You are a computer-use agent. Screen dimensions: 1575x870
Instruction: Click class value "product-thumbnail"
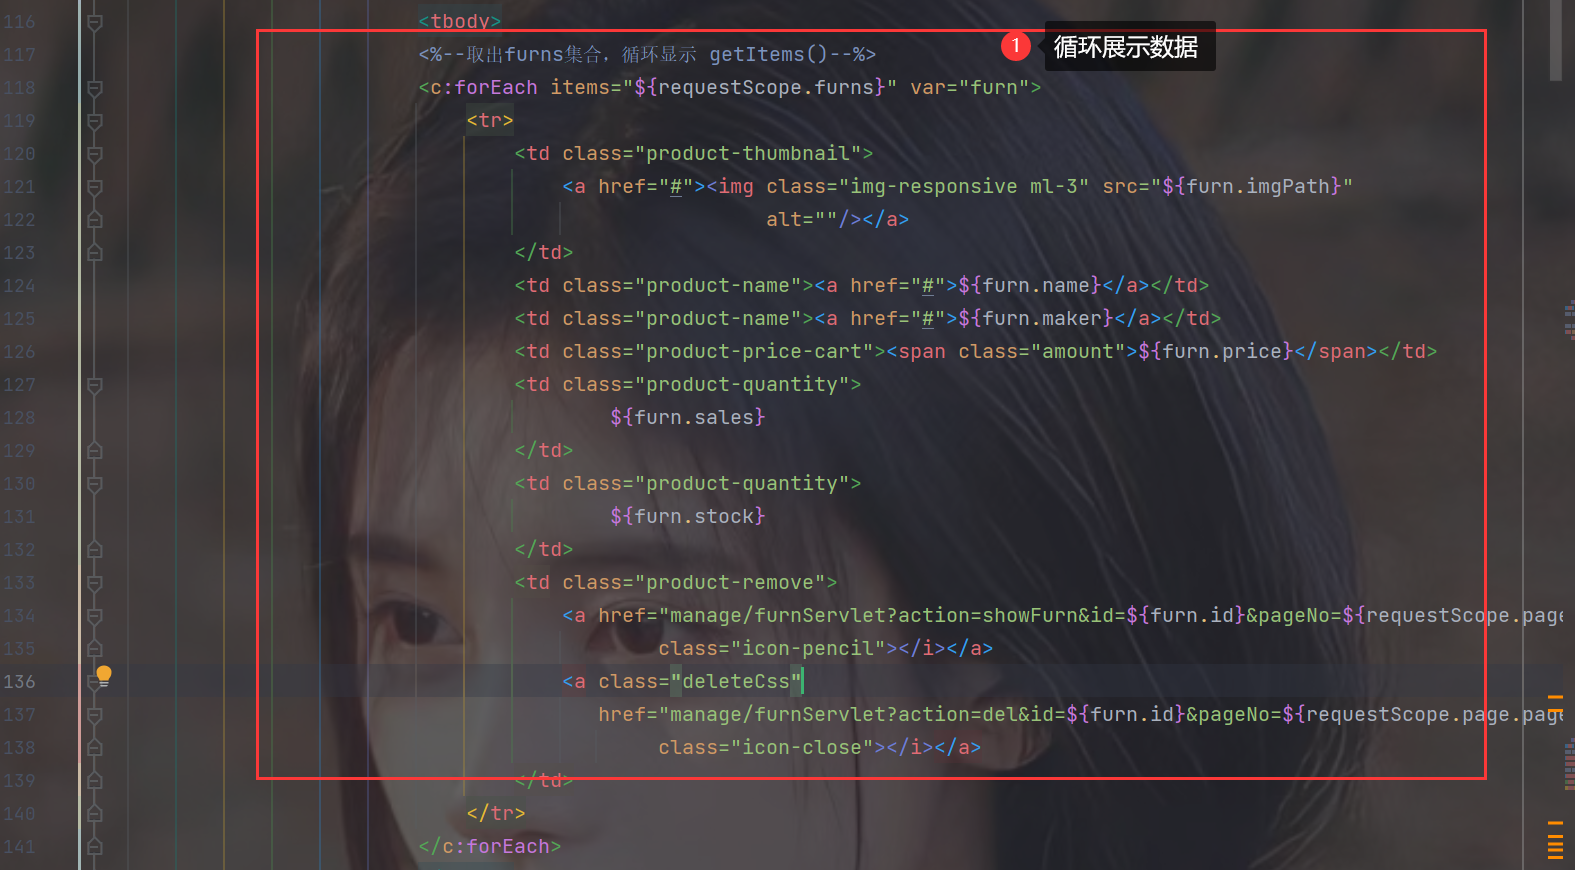pos(748,154)
